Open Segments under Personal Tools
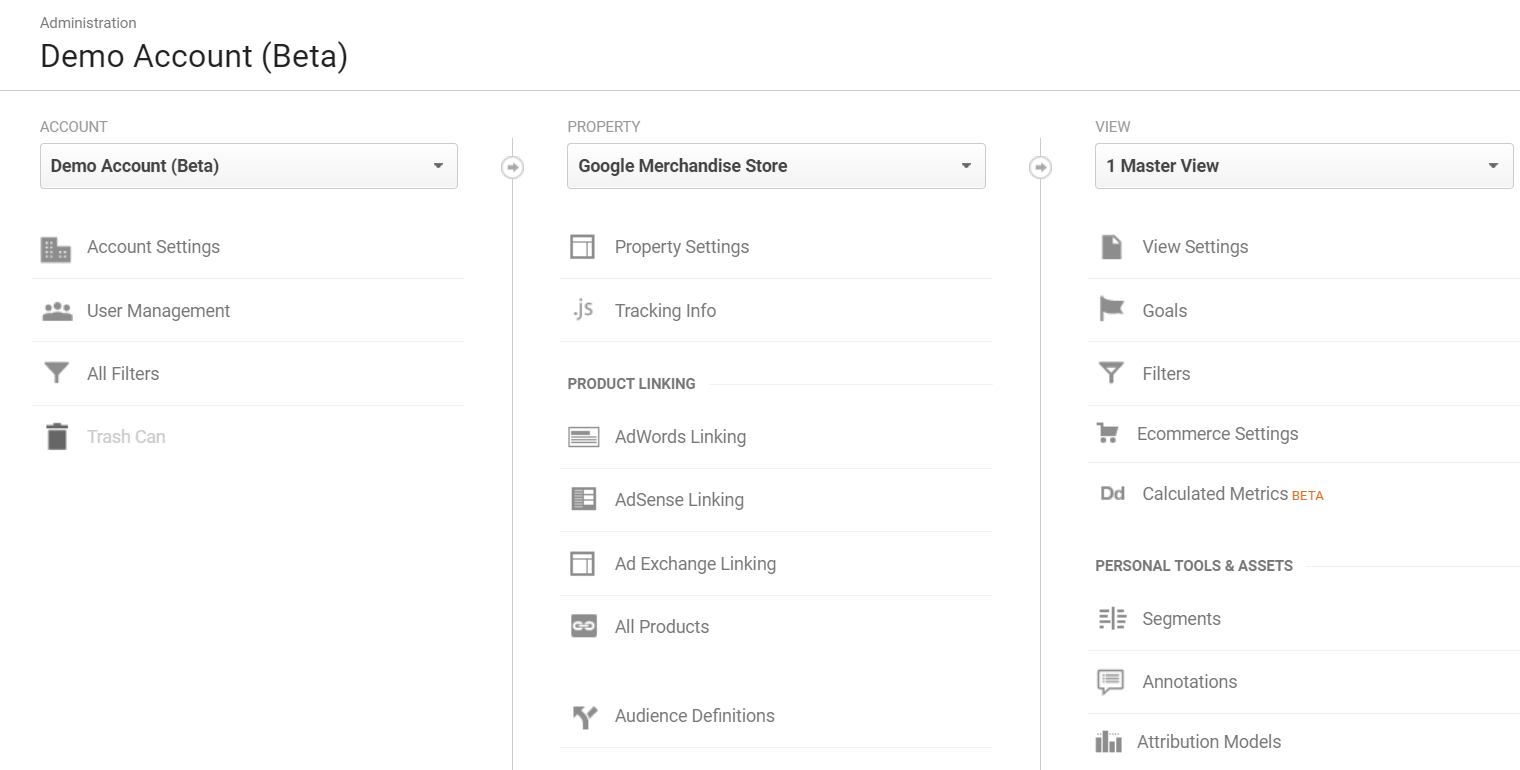The image size is (1520, 770). (1181, 619)
